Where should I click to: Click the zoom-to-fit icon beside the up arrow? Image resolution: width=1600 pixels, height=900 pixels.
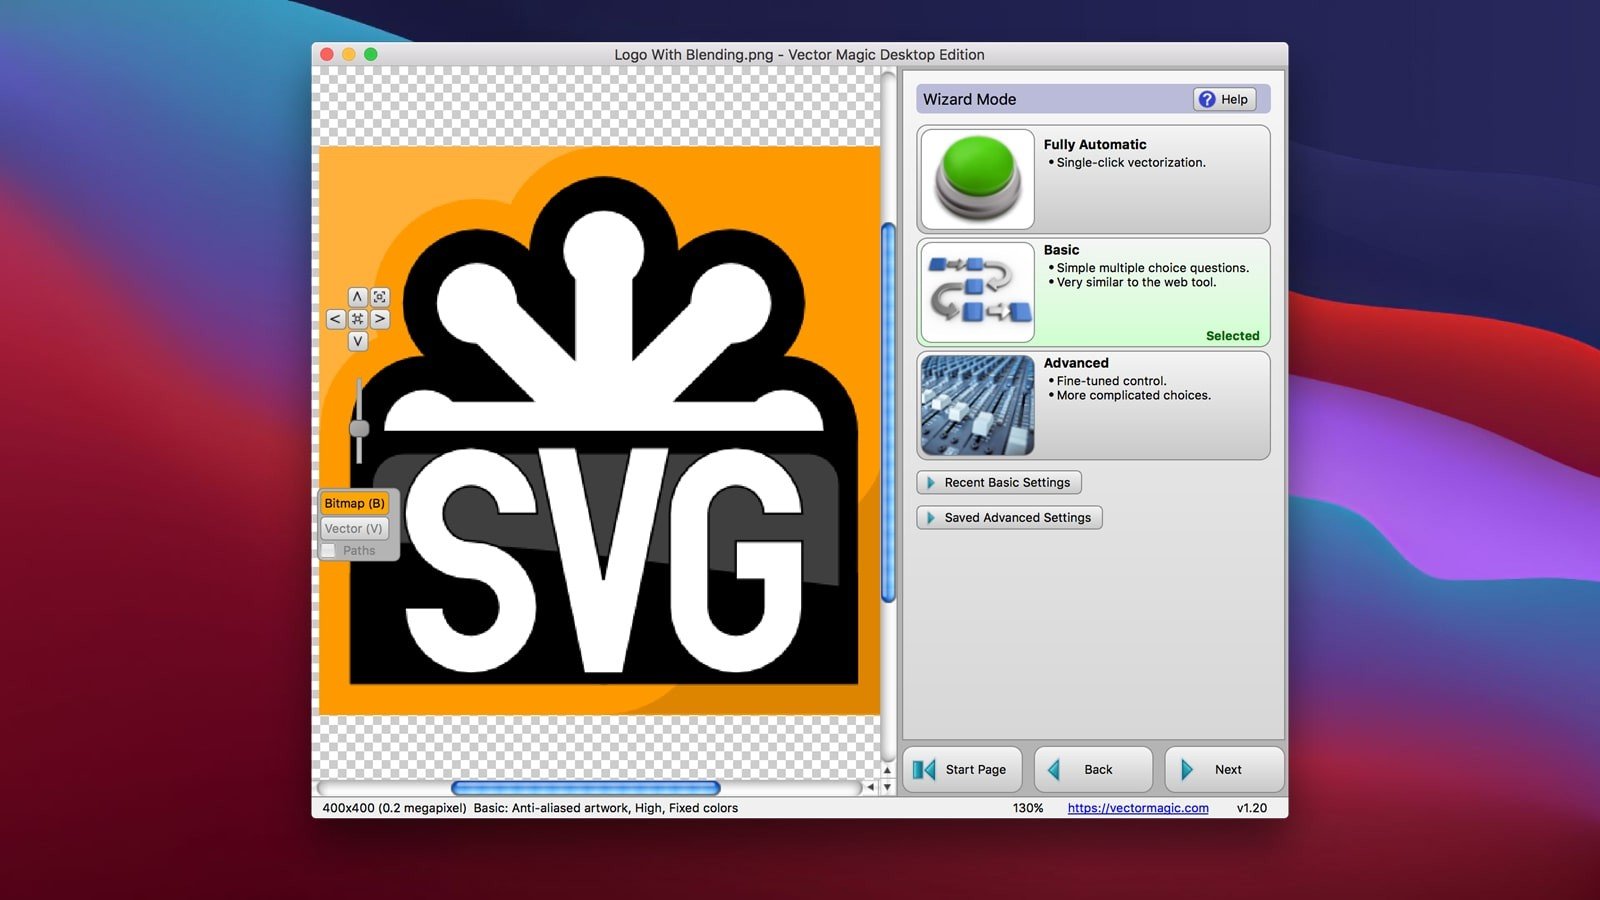pos(380,297)
